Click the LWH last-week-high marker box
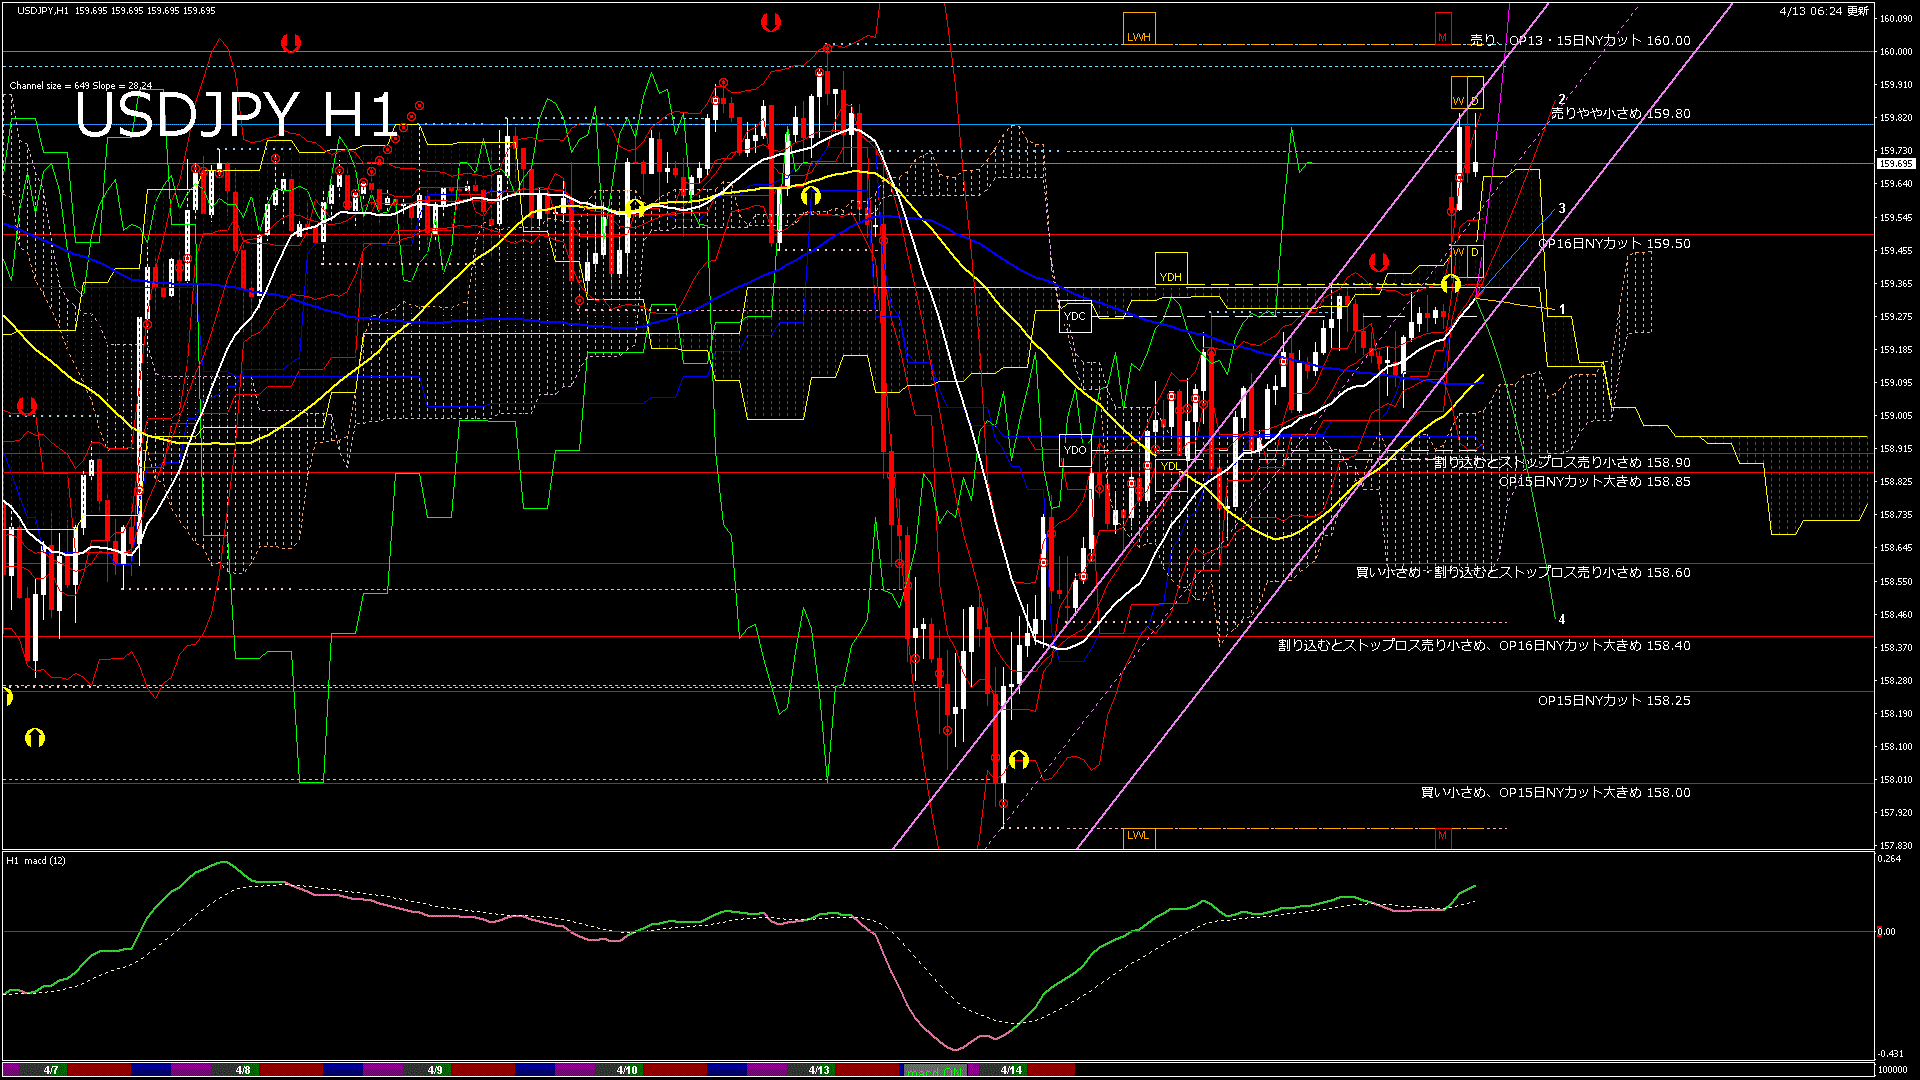The image size is (1920, 1080). [1139, 29]
